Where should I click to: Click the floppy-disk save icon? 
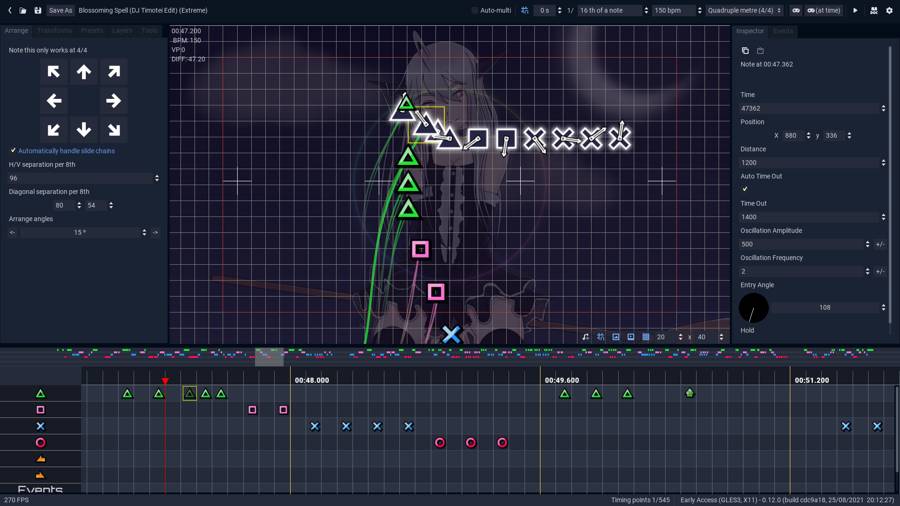38,10
